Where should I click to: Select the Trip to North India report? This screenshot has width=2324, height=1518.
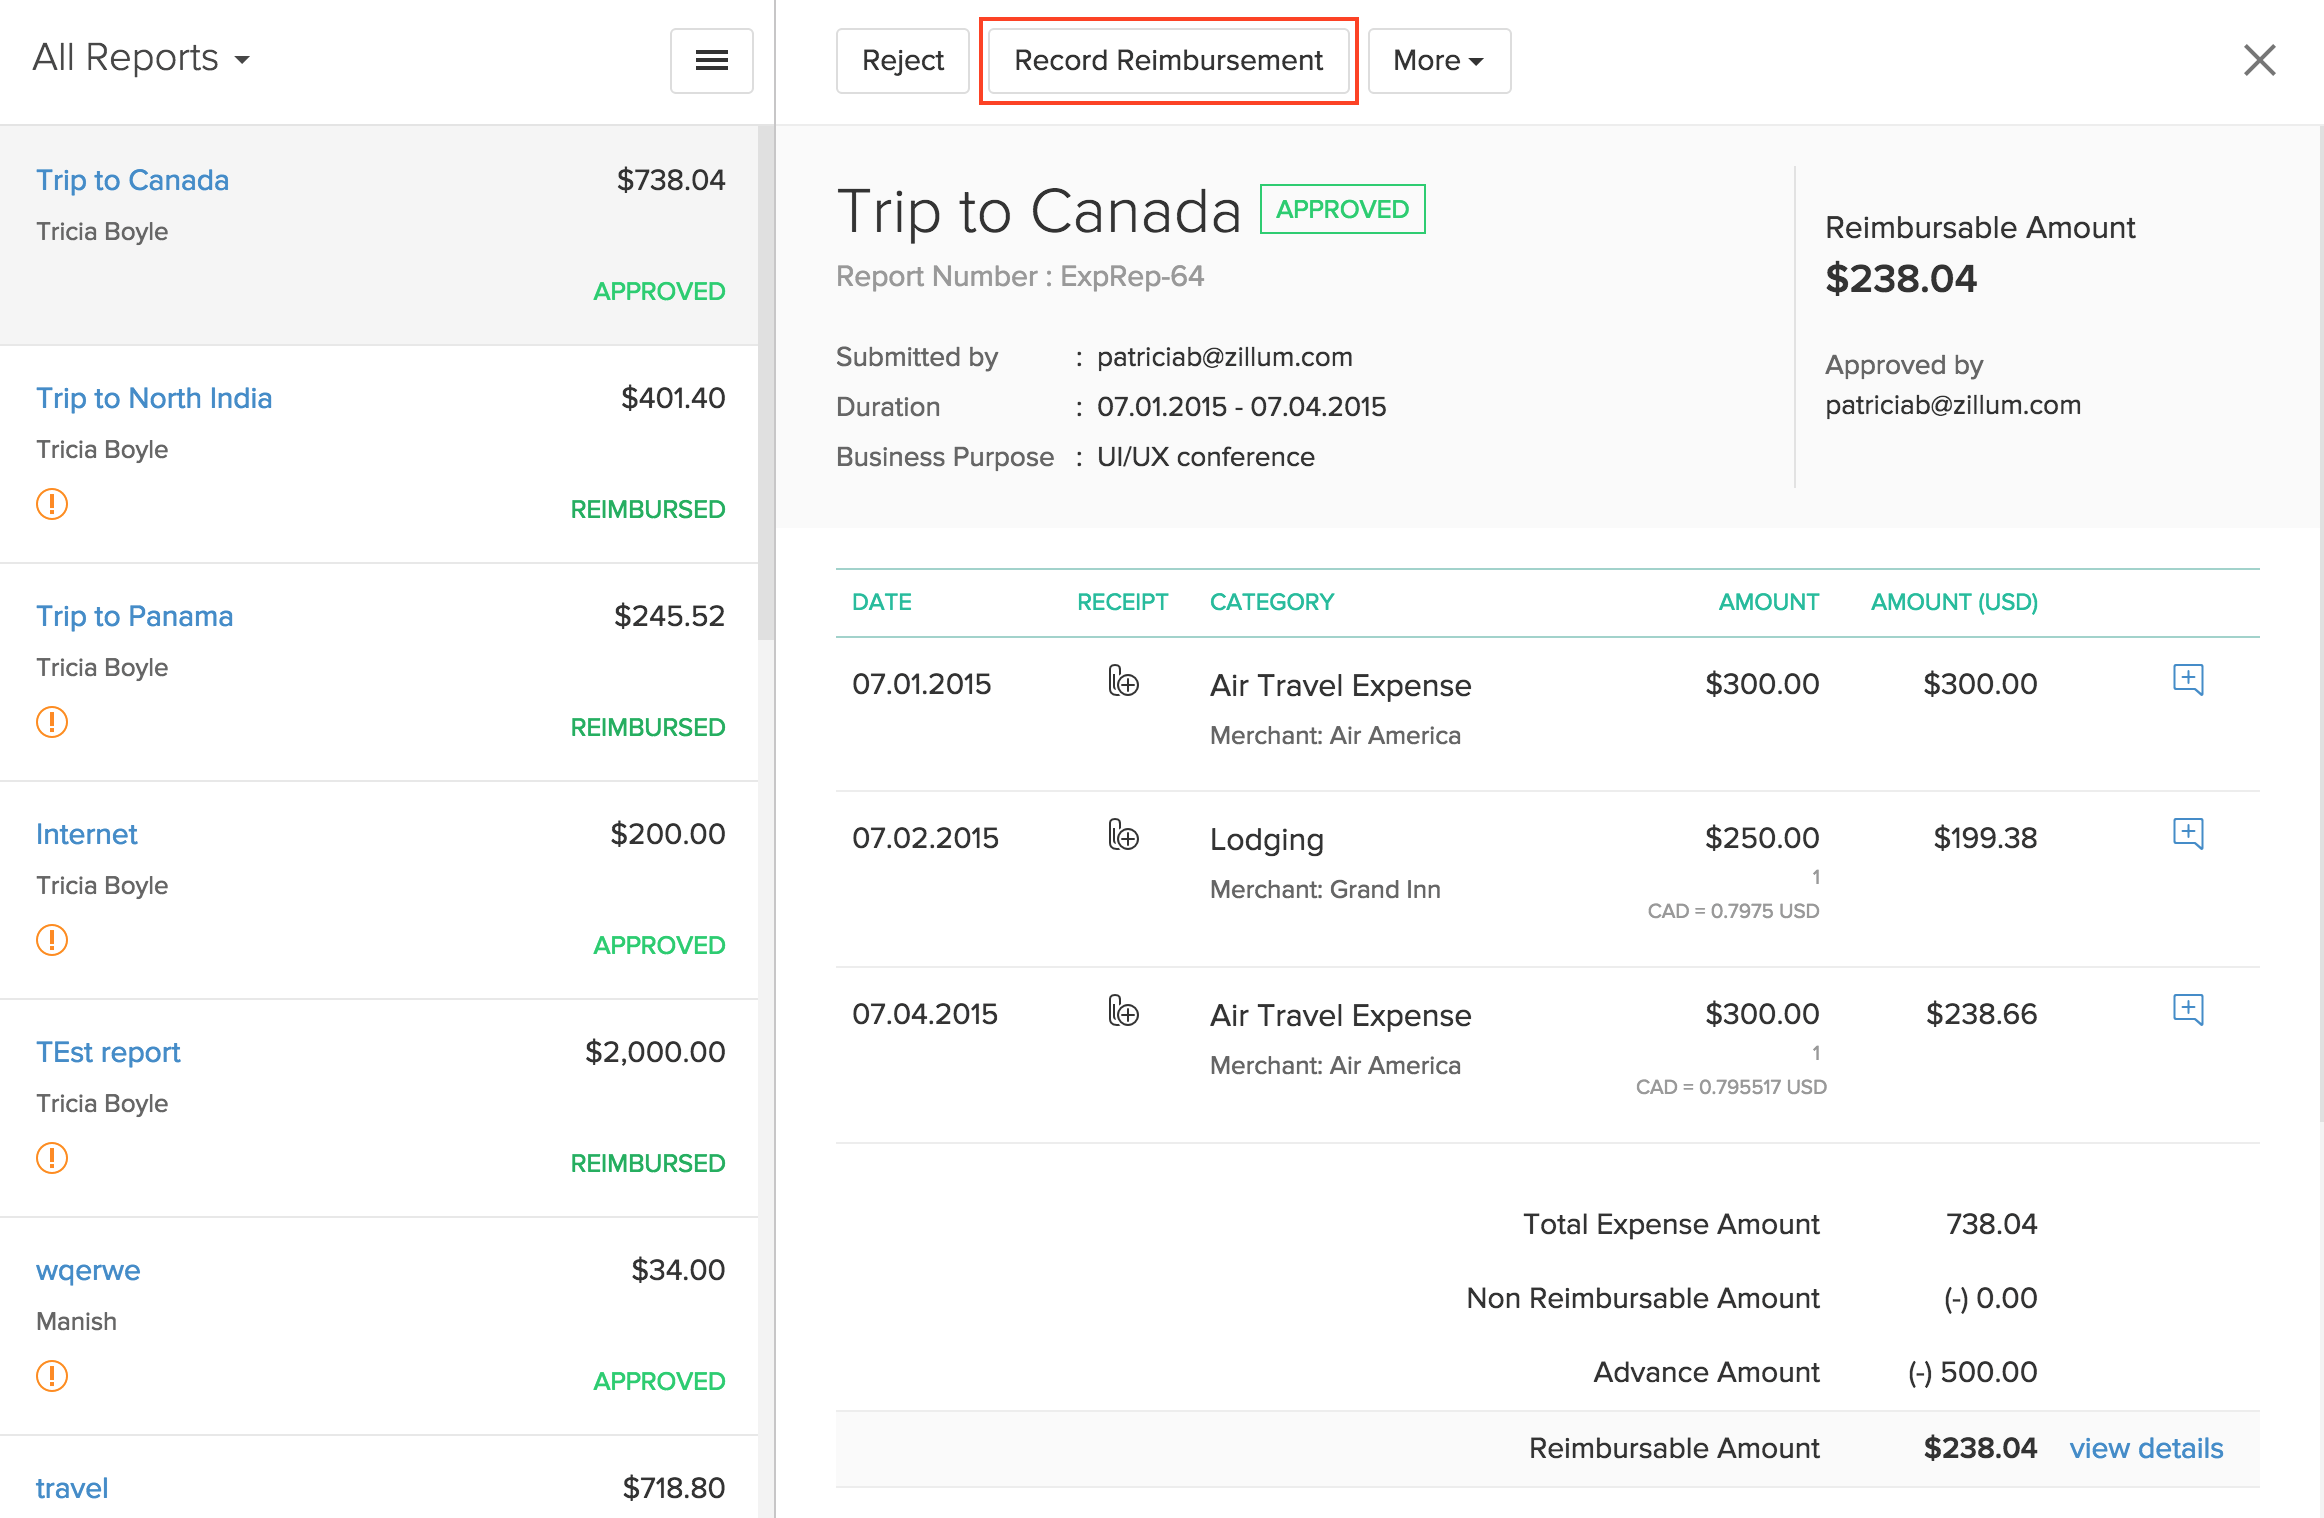coord(153,398)
